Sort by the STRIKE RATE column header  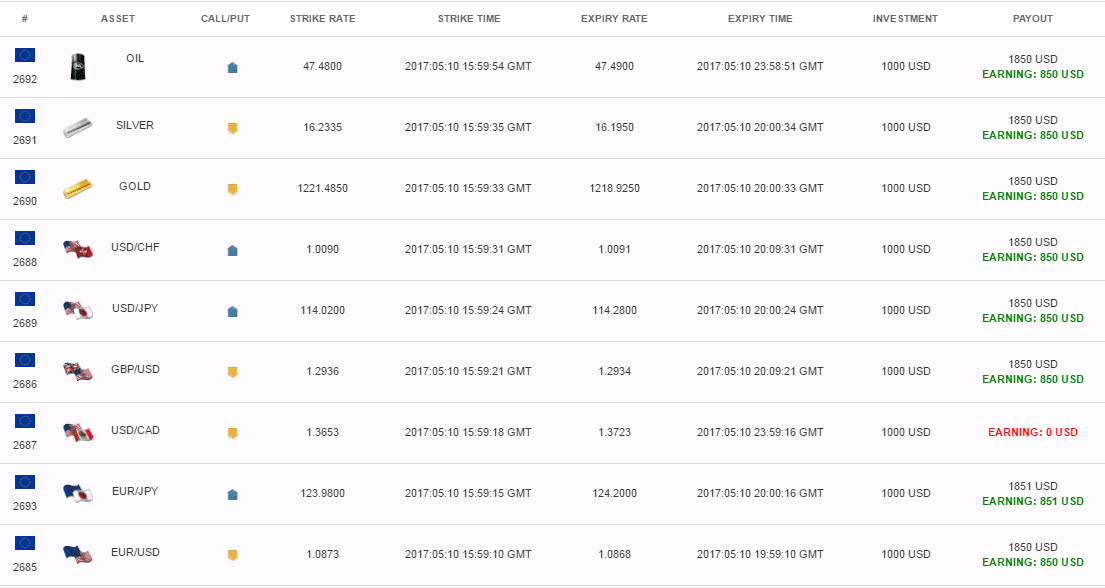323,19
